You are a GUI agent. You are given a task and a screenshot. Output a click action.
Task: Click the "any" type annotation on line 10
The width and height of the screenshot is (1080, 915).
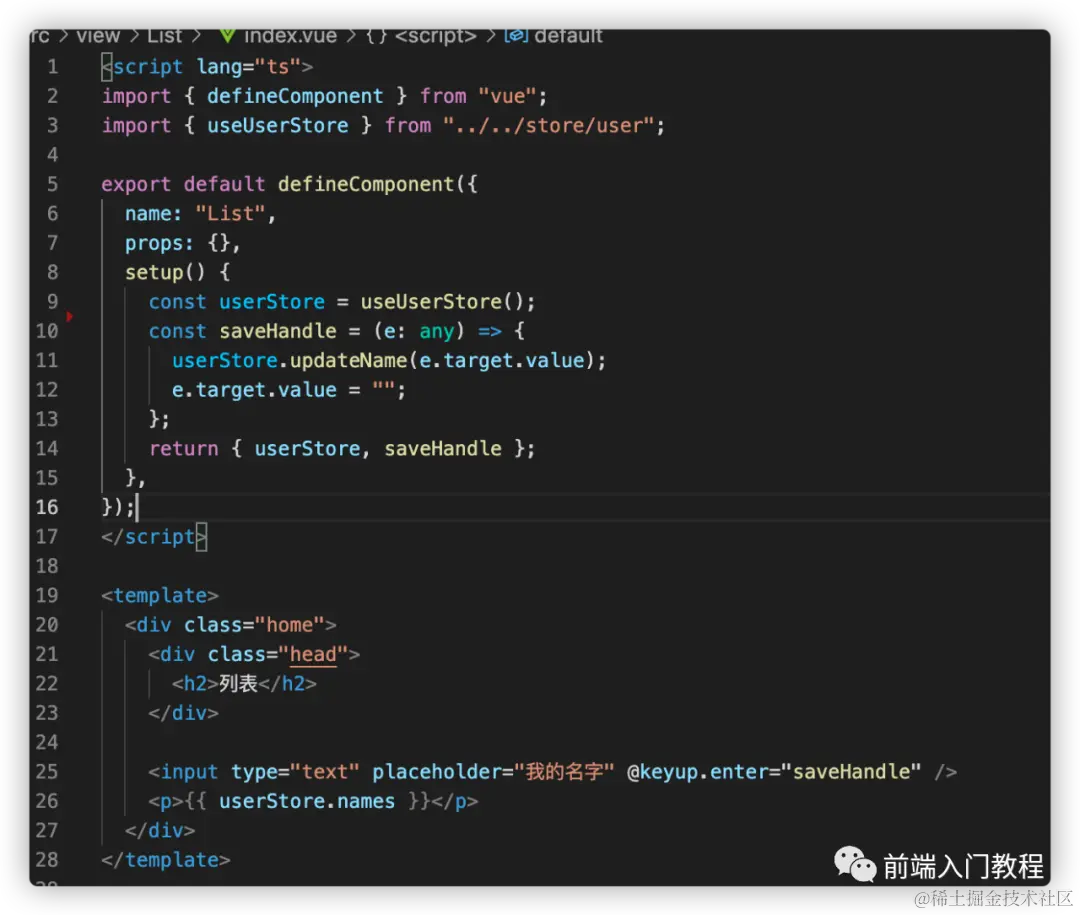pyautogui.click(x=437, y=331)
